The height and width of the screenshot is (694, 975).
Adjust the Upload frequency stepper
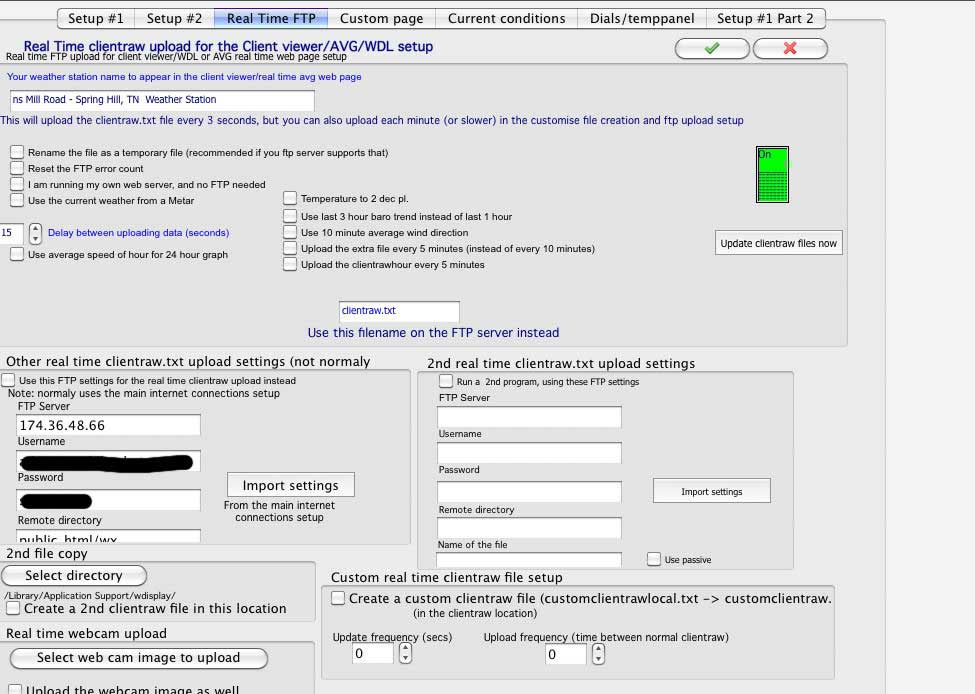click(x=598, y=654)
